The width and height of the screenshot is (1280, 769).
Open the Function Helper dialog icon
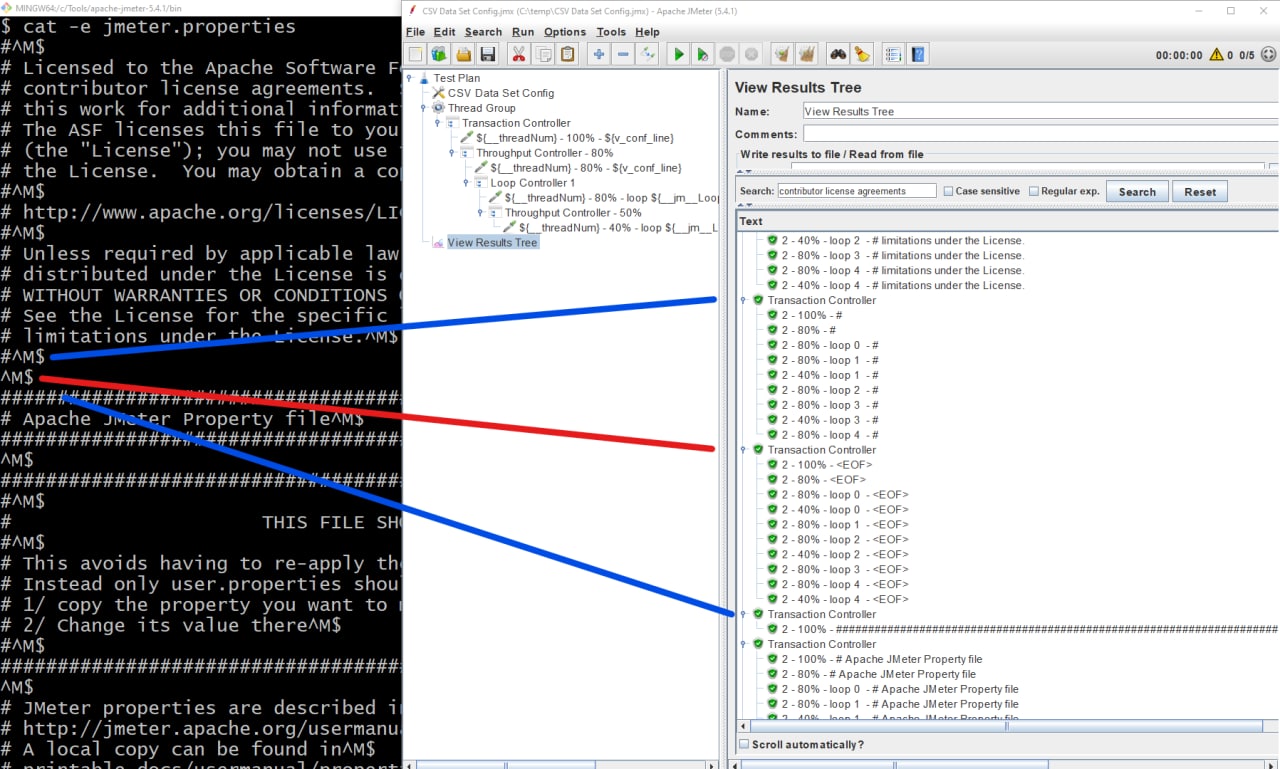pyautogui.click(x=894, y=54)
